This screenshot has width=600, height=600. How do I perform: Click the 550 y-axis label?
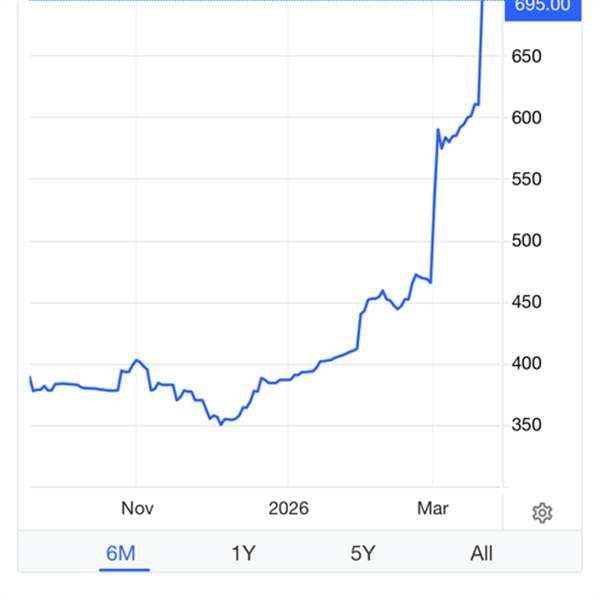[526, 179]
